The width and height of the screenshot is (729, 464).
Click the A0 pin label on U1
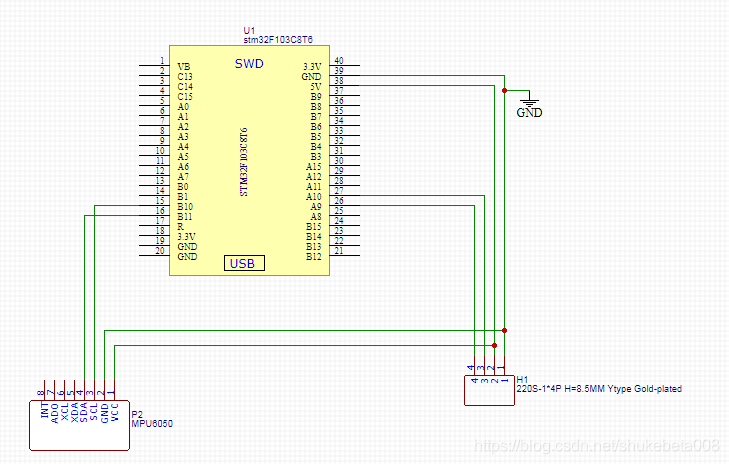tap(183, 106)
